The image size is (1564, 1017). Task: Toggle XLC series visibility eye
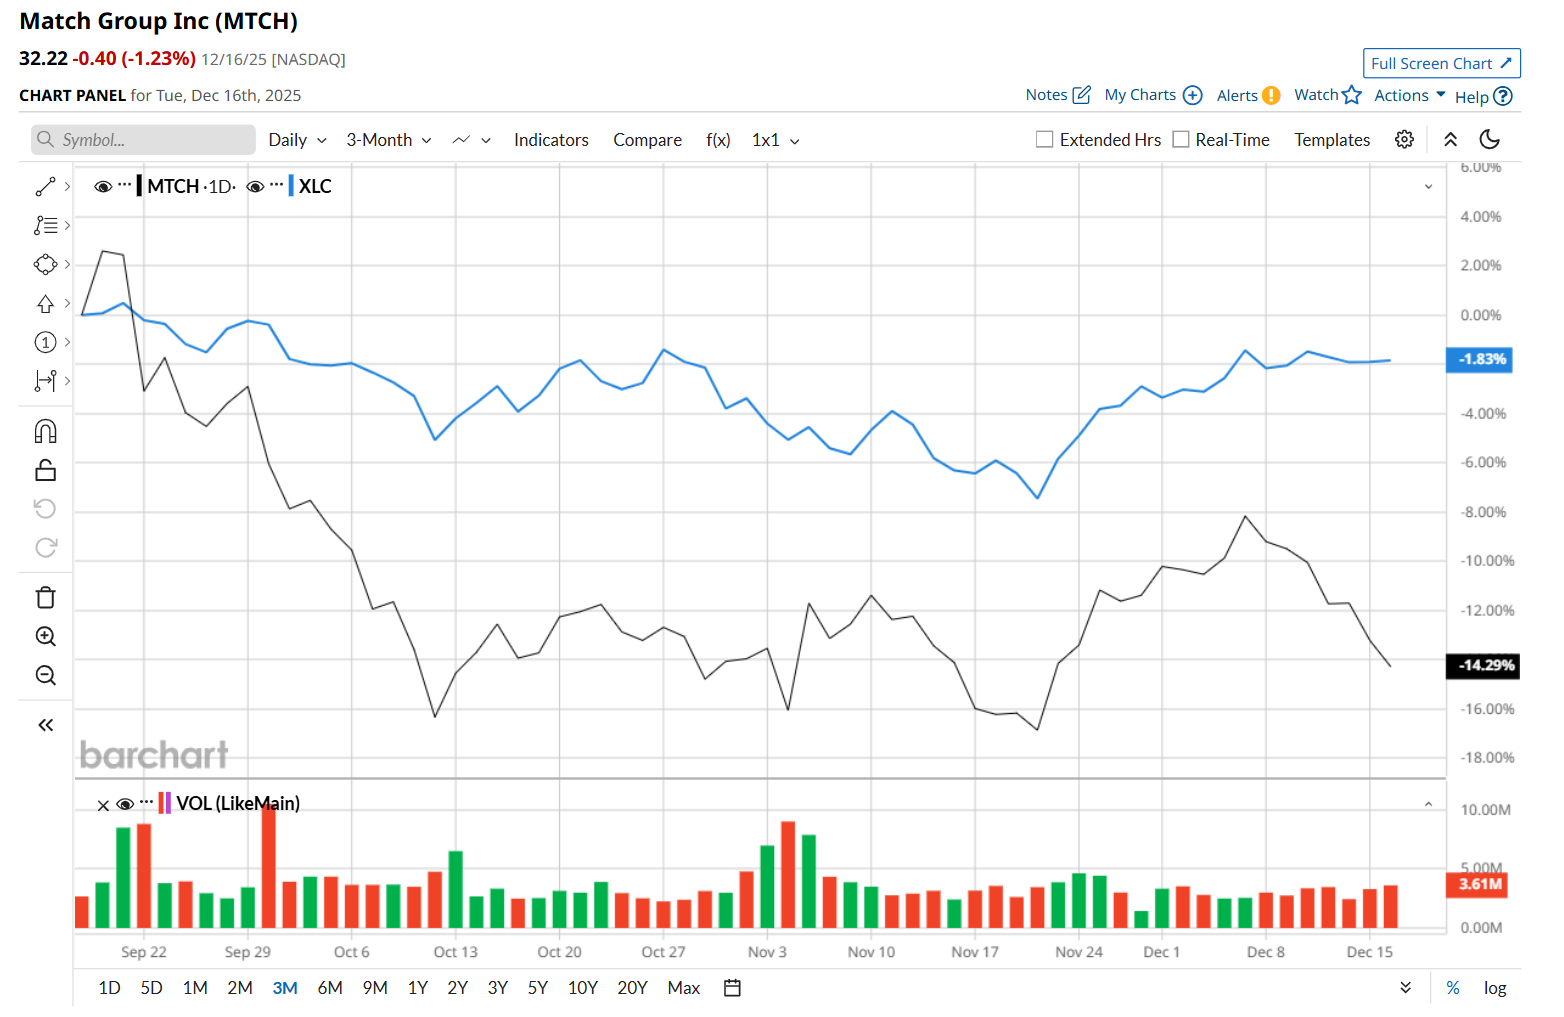coord(255,187)
